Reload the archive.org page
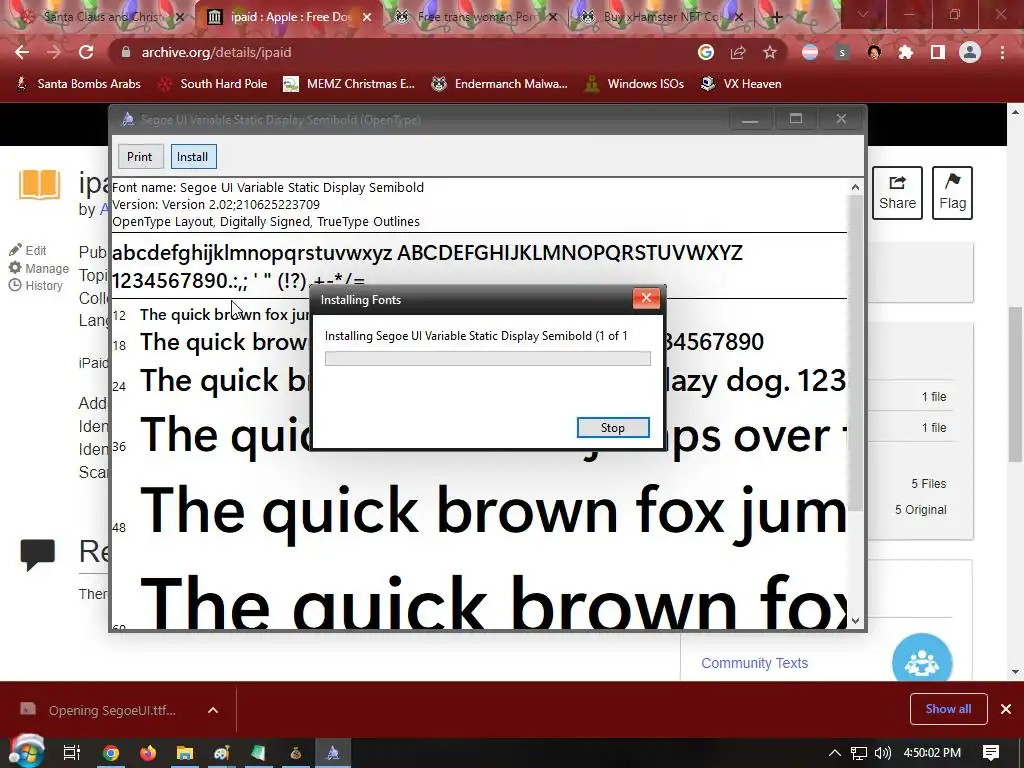 pyautogui.click(x=86, y=52)
